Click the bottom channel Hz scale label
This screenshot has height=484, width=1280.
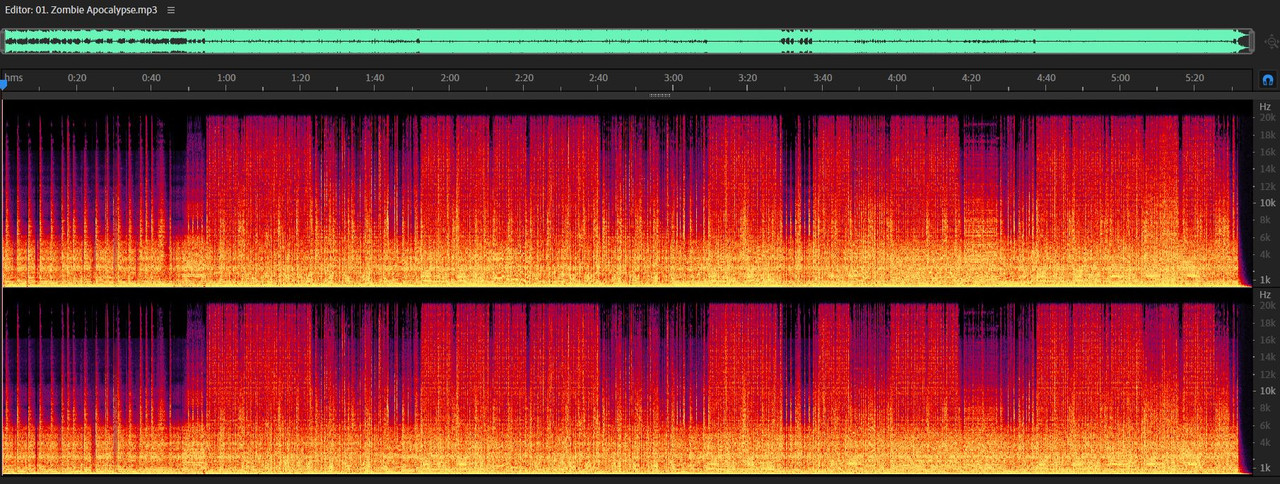point(1265,295)
